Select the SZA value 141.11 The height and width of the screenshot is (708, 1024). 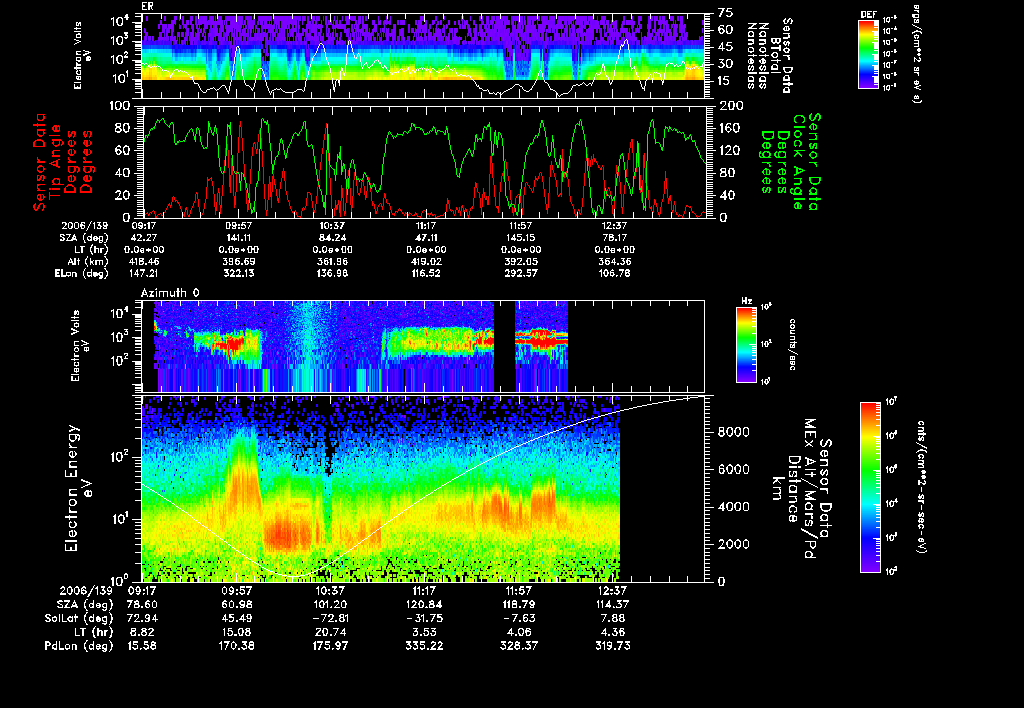[x=238, y=238]
